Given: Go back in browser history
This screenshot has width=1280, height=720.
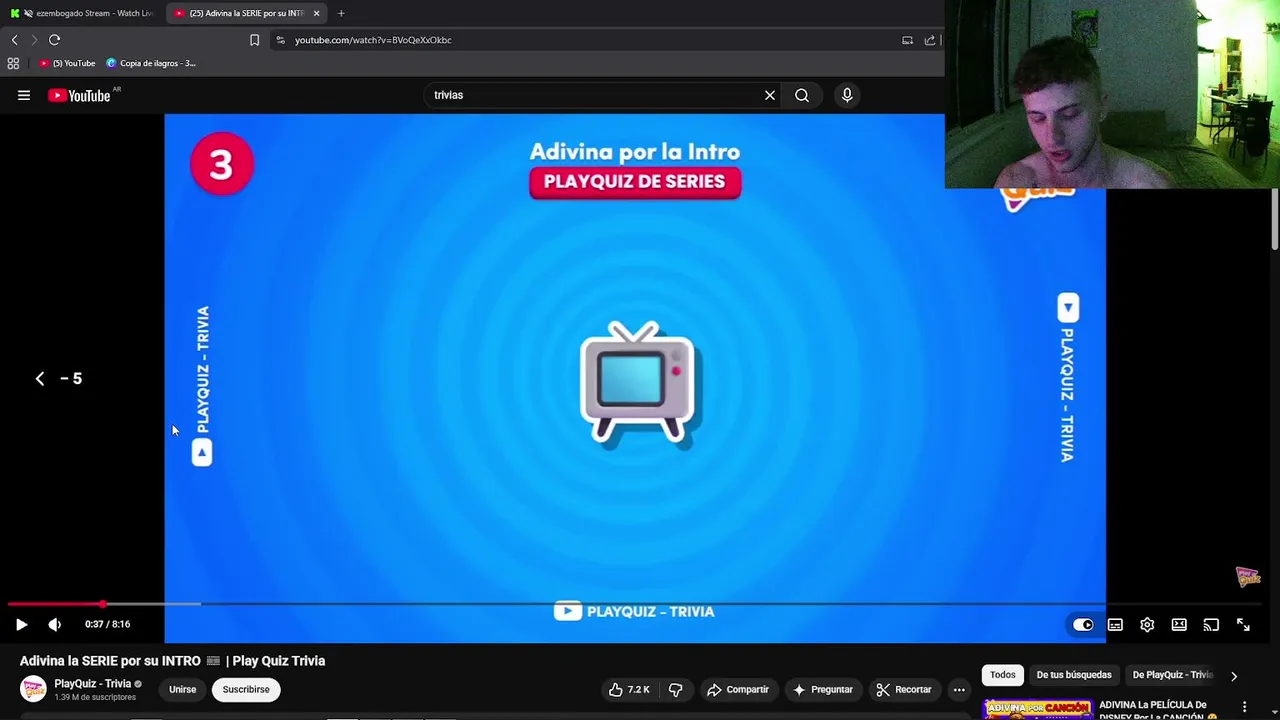Looking at the screenshot, I should click(14, 40).
